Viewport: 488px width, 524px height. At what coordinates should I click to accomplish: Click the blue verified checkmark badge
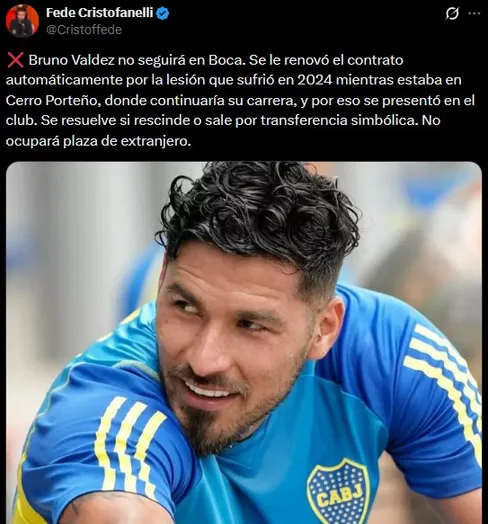pyautogui.click(x=162, y=13)
